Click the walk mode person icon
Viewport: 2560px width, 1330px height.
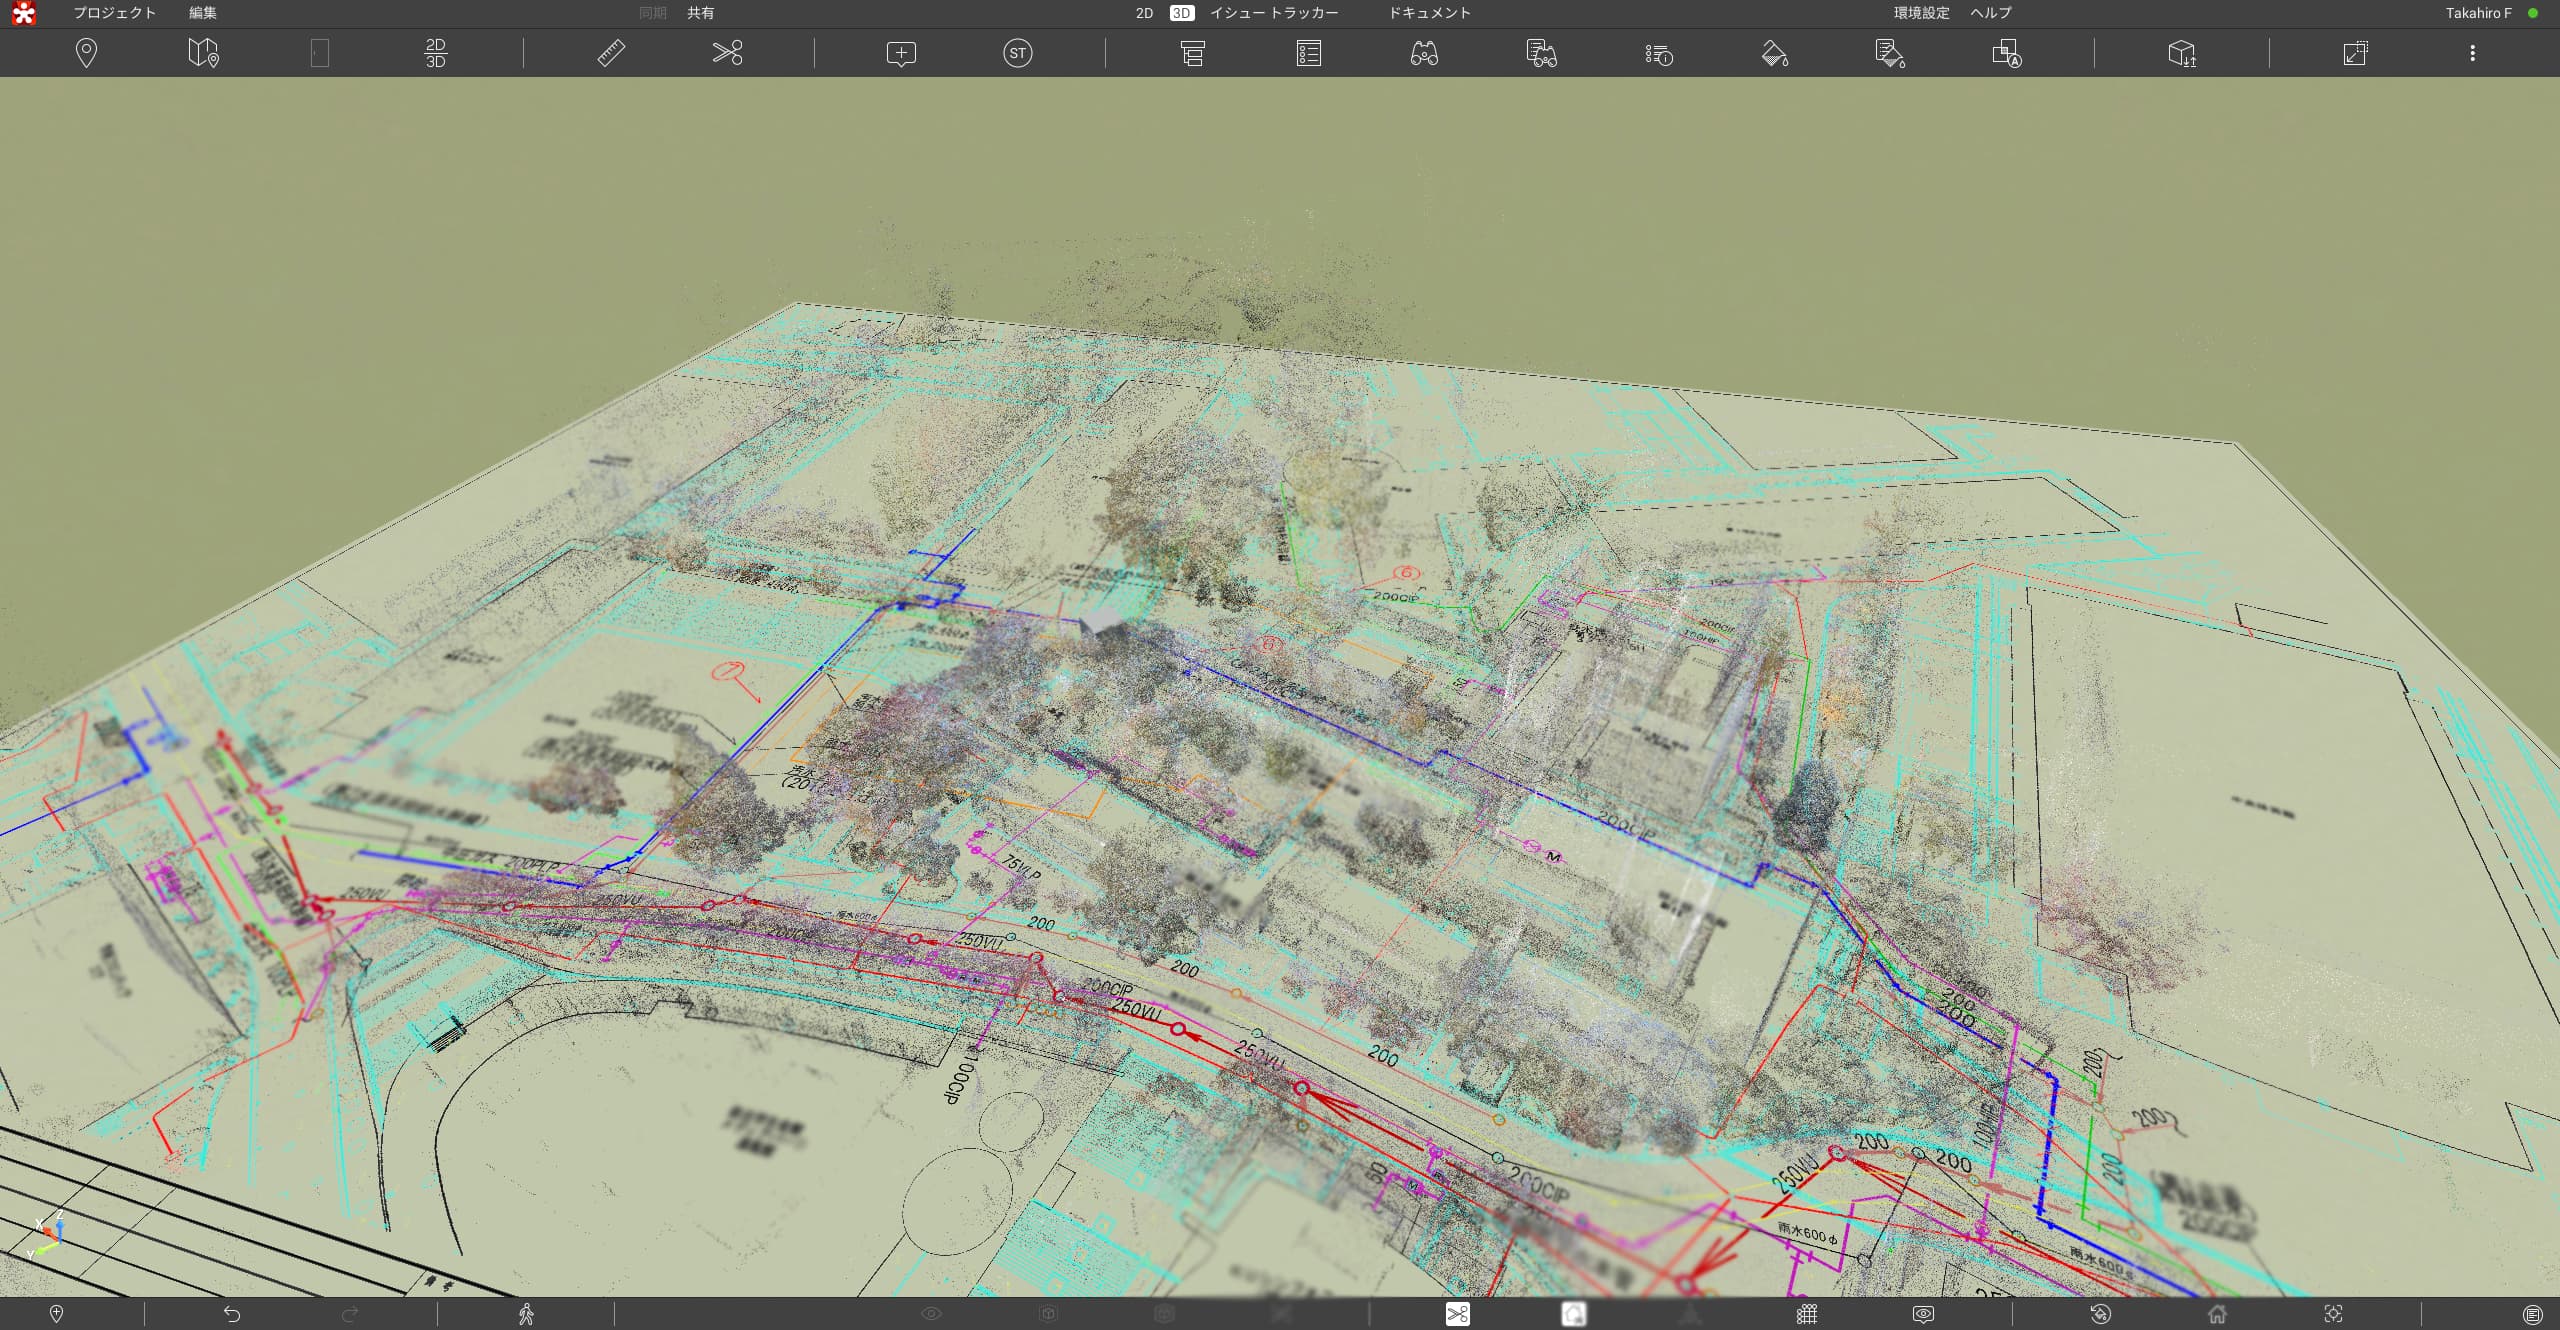[x=526, y=1314]
